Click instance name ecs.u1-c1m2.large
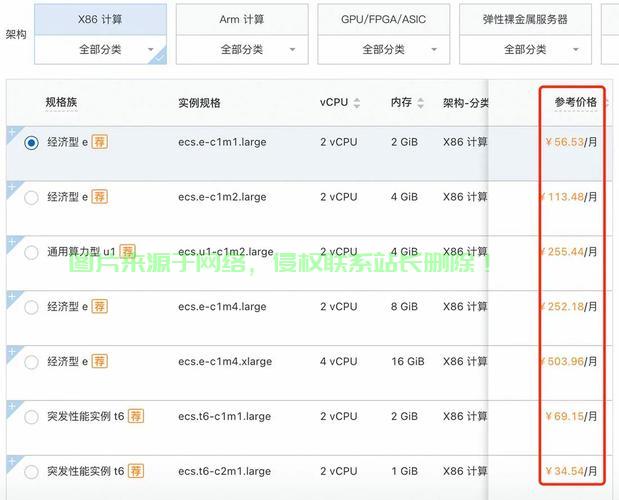This screenshot has width=619, height=500. (x=226, y=252)
